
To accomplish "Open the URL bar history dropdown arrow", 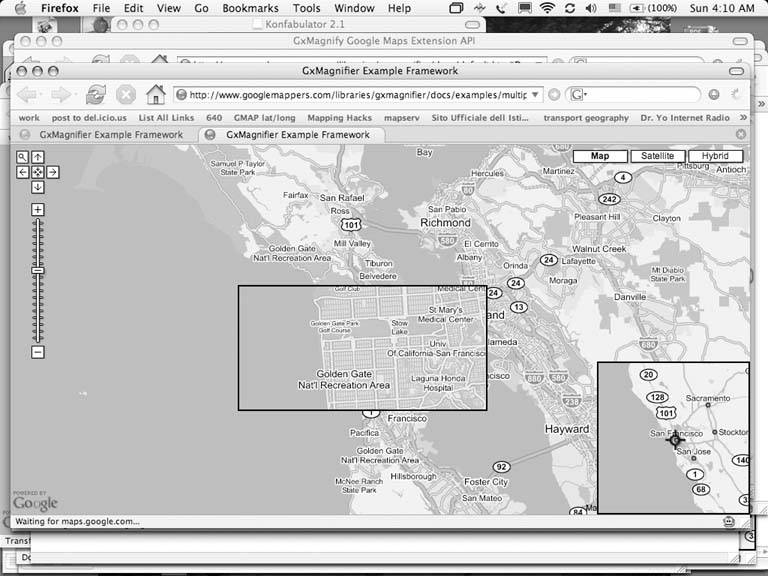I will 537,95.
